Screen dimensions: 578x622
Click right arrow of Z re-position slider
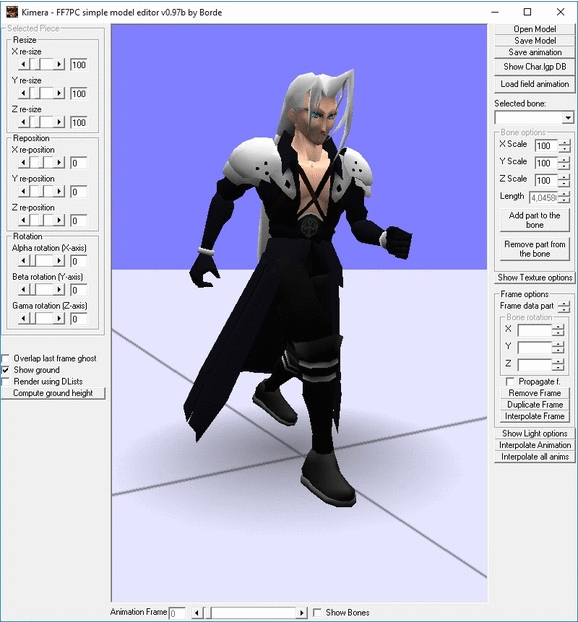coord(59,220)
